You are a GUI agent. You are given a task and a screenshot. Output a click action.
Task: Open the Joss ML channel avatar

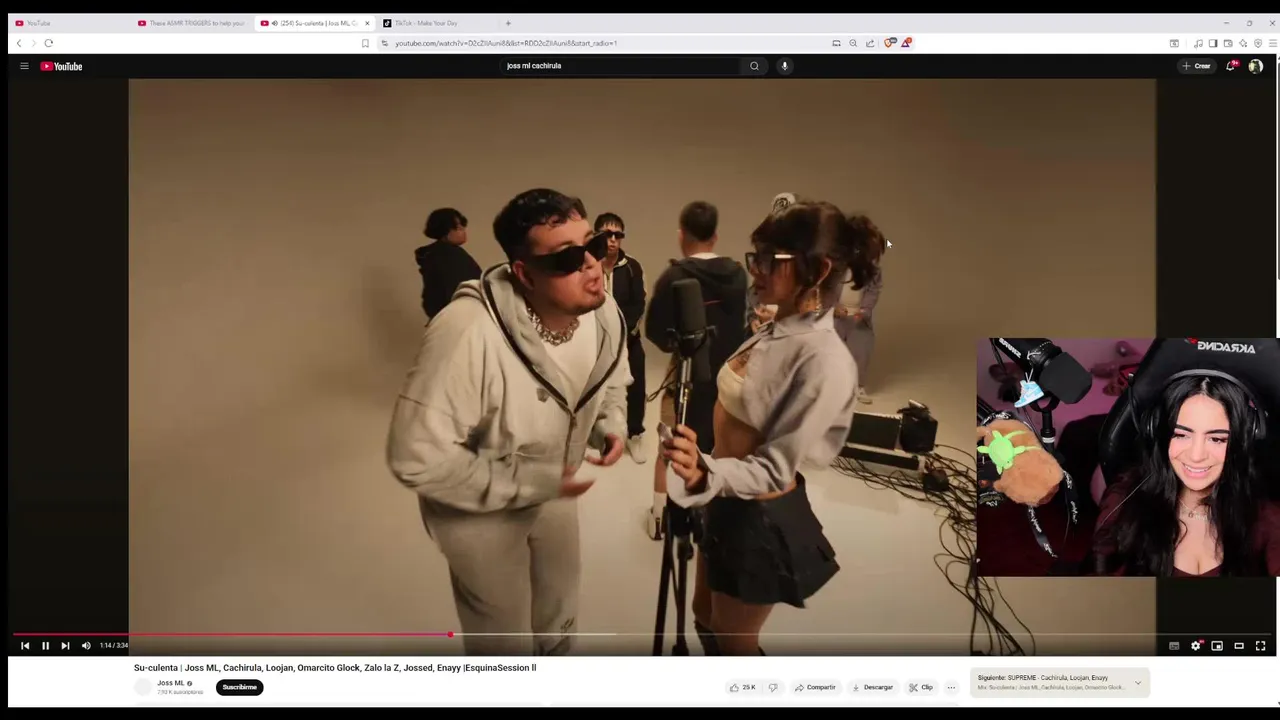click(x=143, y=687)
